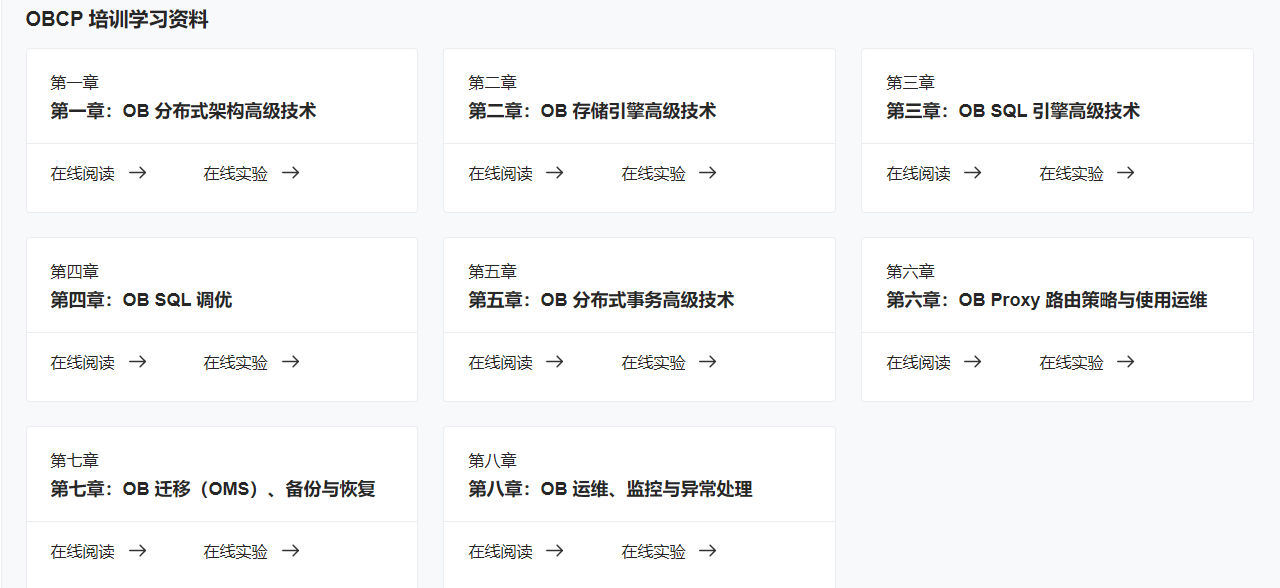Click the arrow icon beside 第八章 在线实验
Image resolution: width=1280 pixels, height=588 pixels.
(x=707, y=551)
